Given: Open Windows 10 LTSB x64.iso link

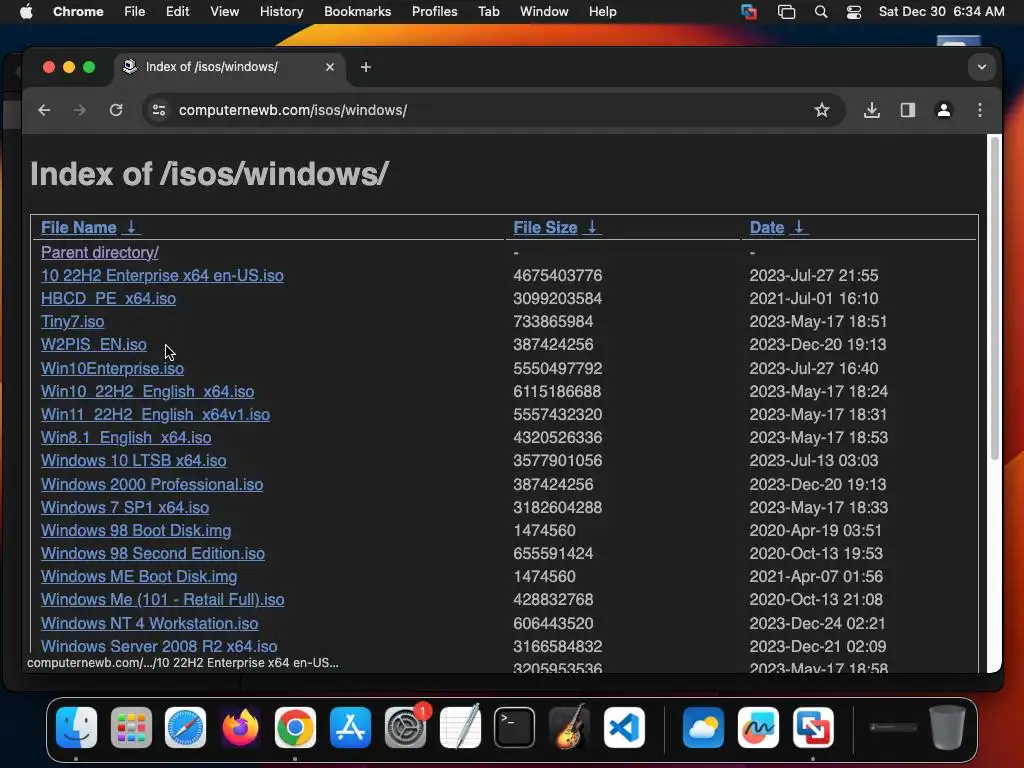Looking at the screenshot, I should point(134,461).
